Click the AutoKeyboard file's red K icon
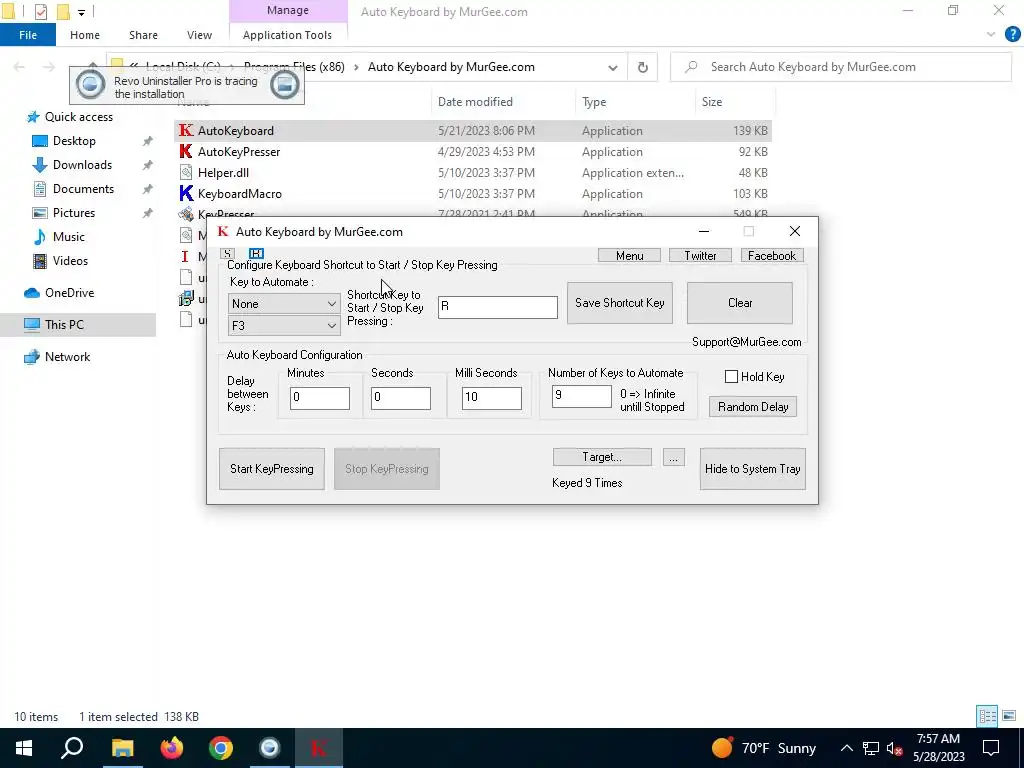 tap(186, 131)
